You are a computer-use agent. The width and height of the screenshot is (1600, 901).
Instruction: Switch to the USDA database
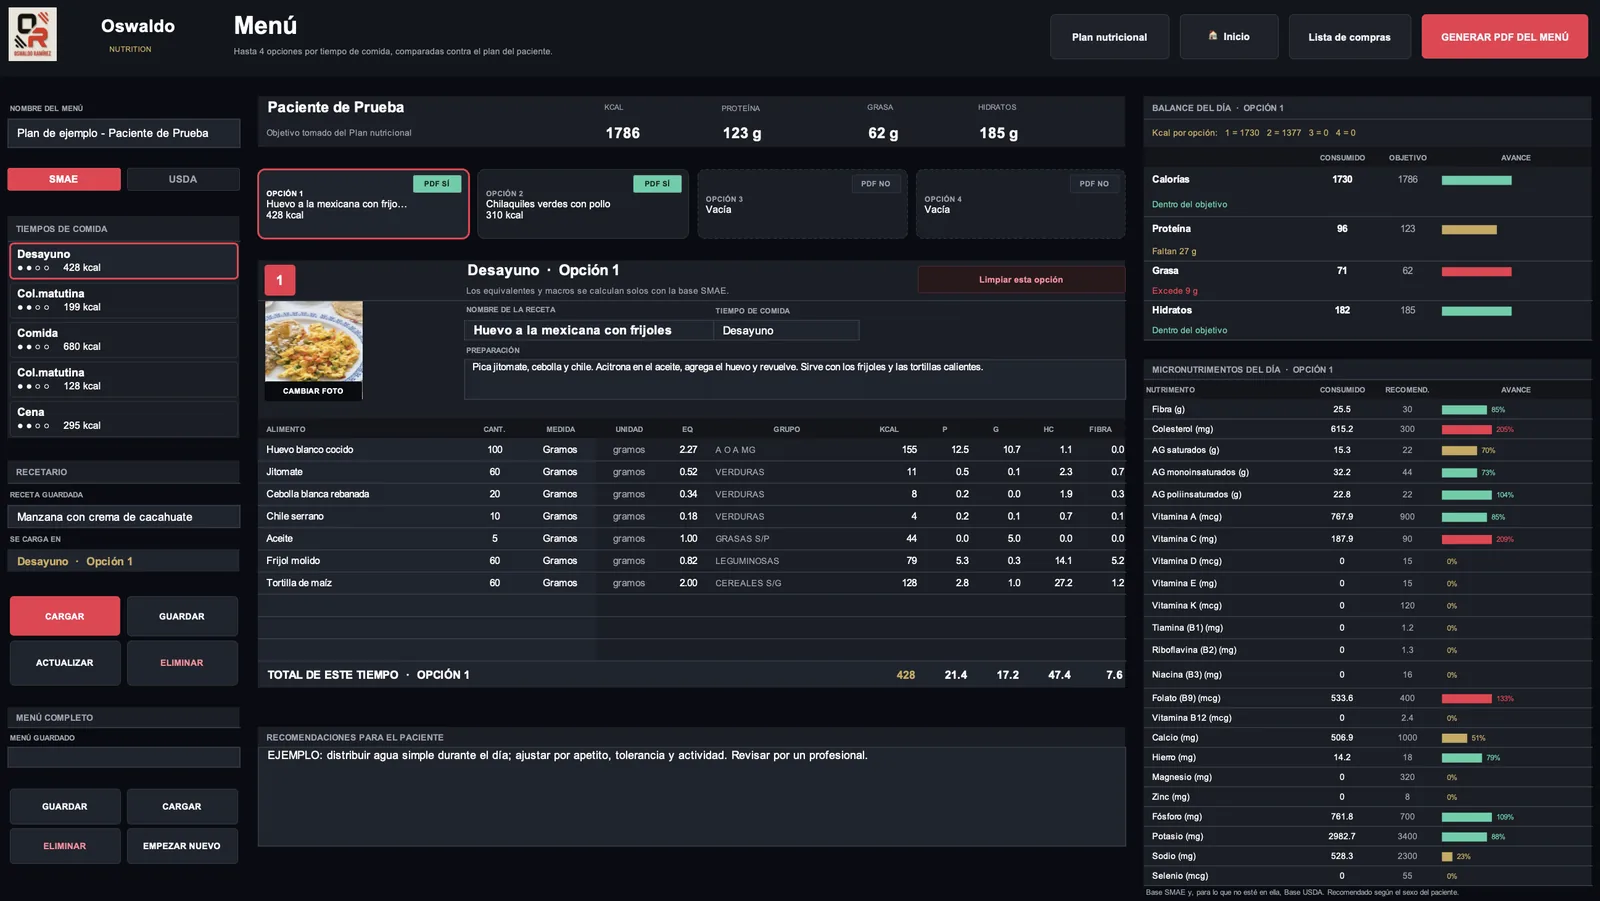tap(183, 179)
